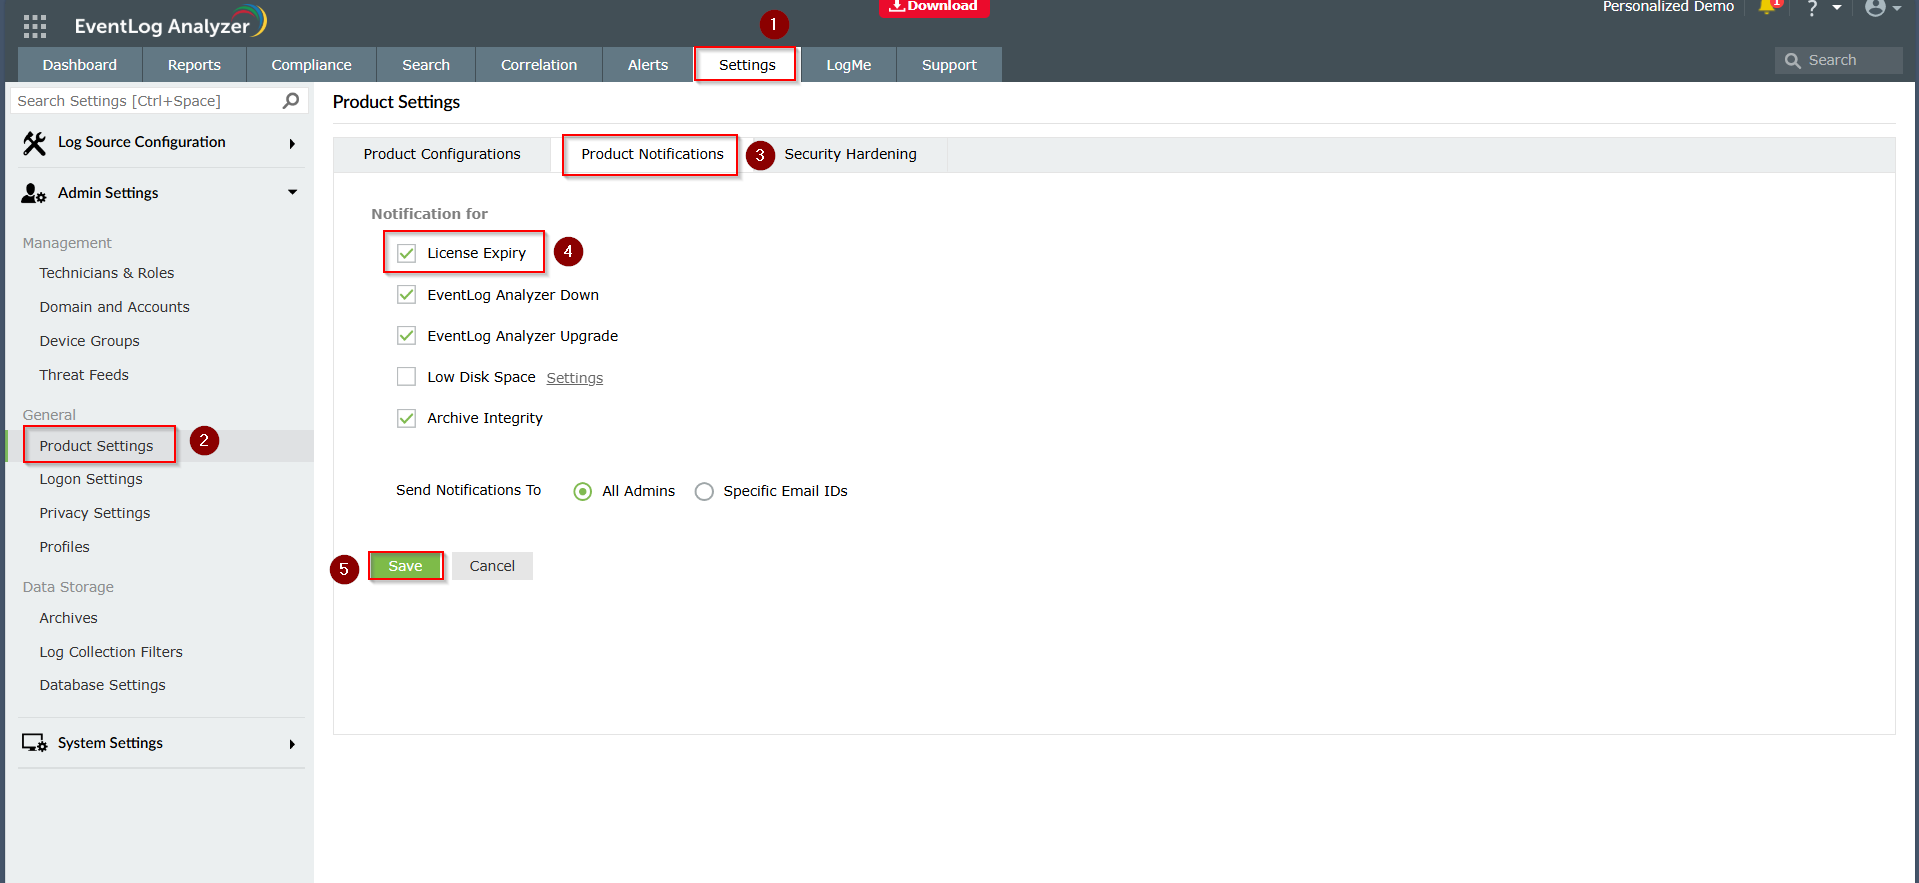Open Logon Settings

pyautogui.click(x=91, y=479)
